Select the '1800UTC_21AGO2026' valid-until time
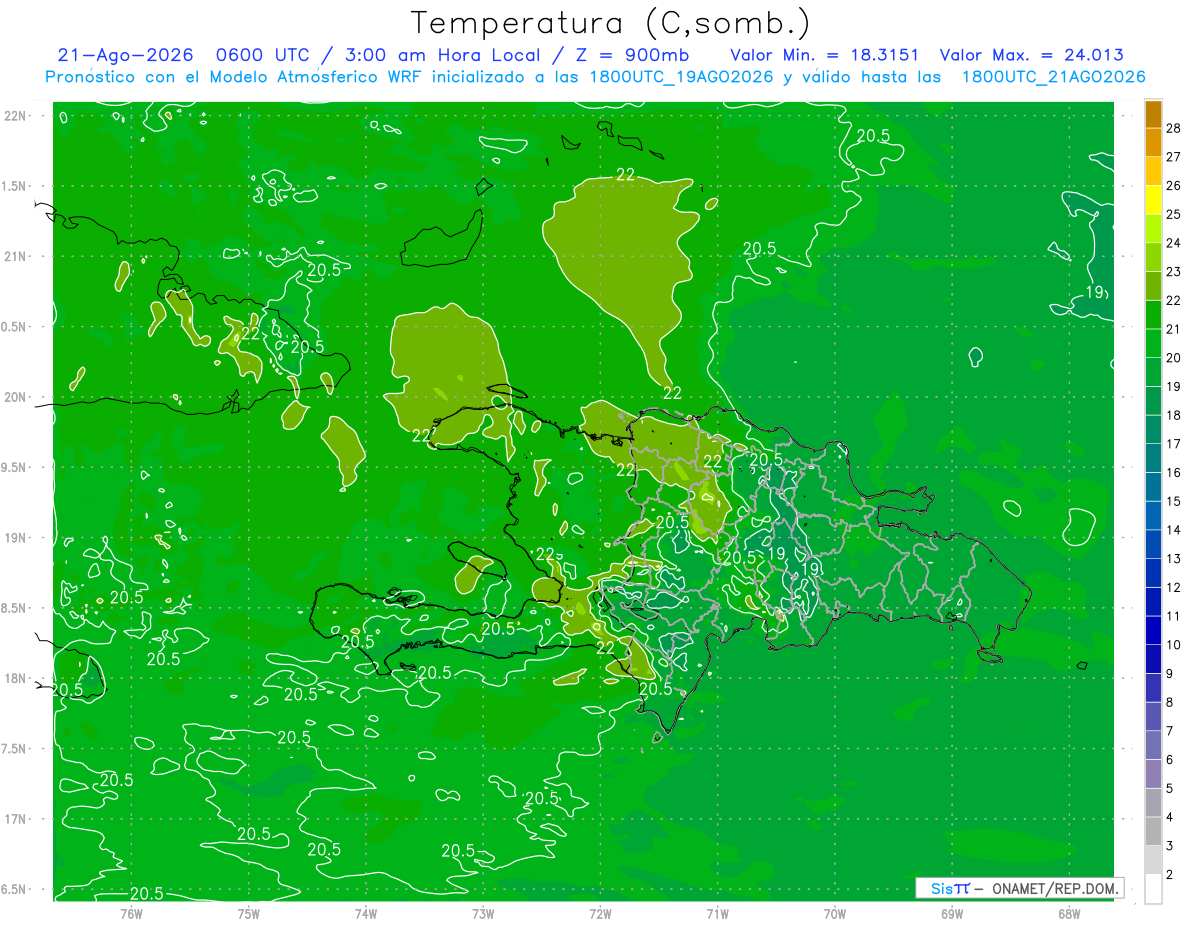 pos(1054,77)
